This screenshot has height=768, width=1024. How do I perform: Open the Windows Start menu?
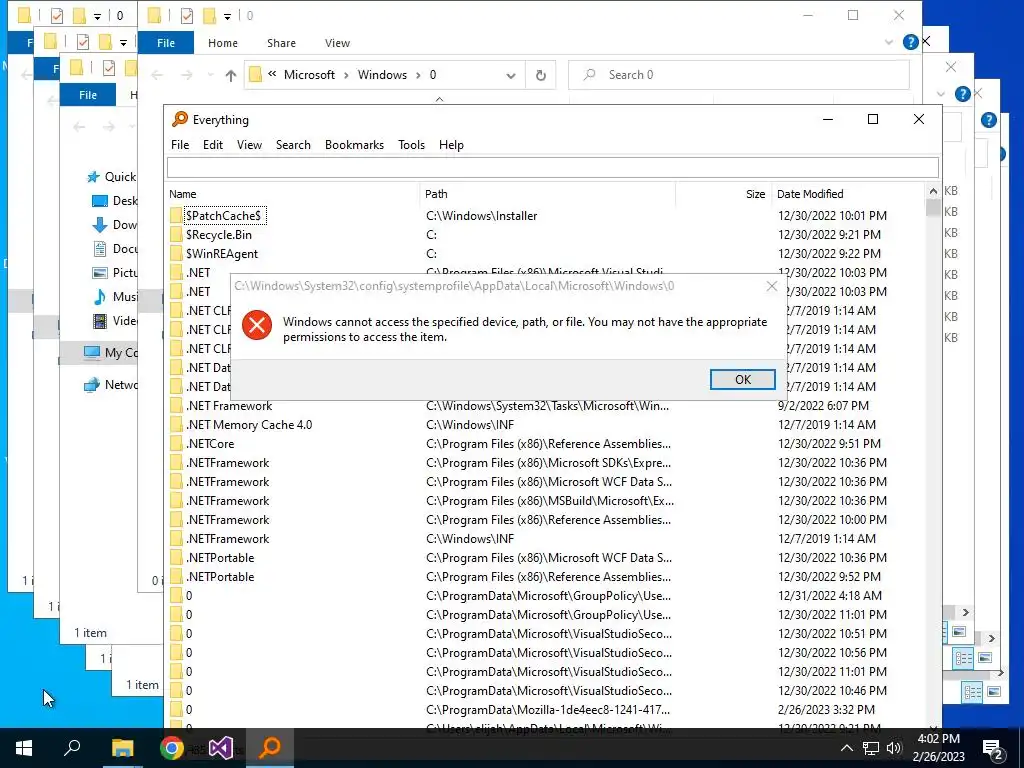coord(24,748)
